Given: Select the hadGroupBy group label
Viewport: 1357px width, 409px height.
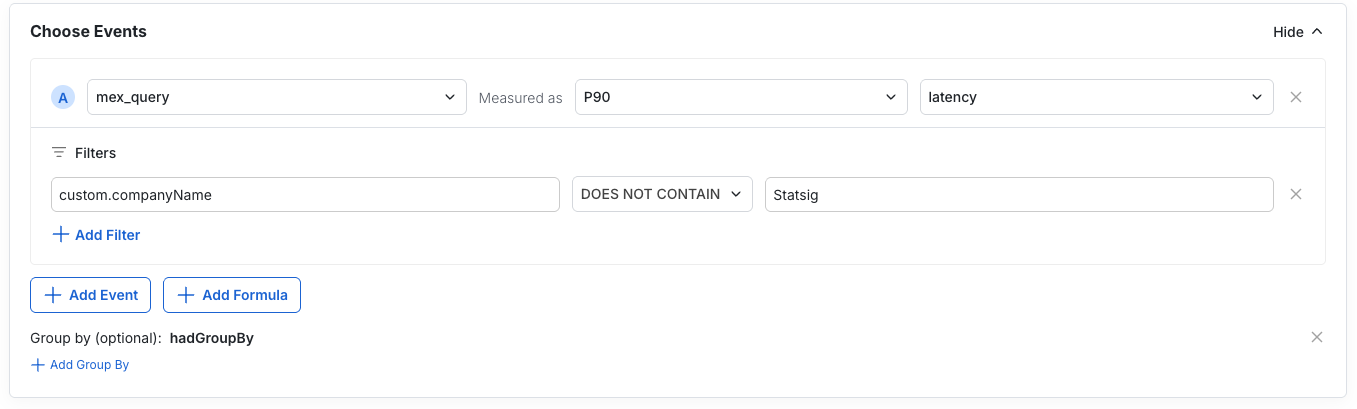Looking at the screenshot, I should [x=212, y=338].
